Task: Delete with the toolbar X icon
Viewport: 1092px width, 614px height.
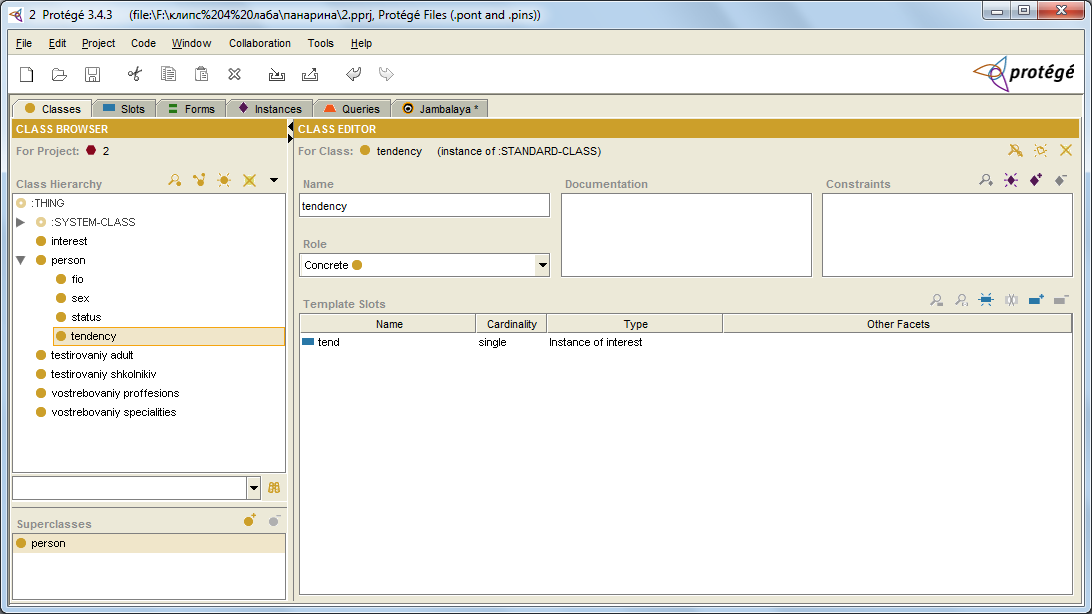Action: (235, 74)
